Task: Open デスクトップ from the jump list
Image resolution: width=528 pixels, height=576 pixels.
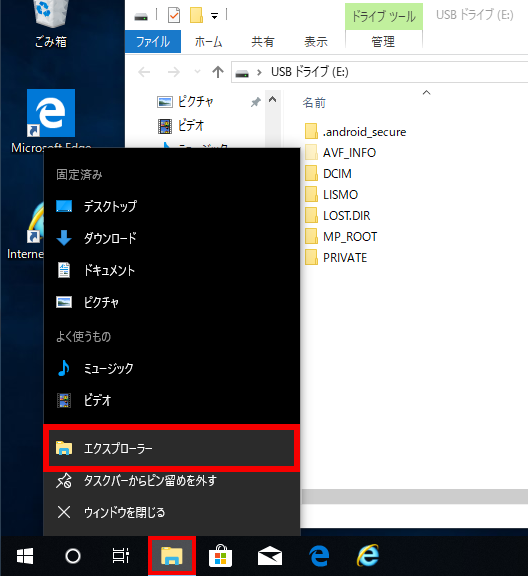Action: click(172, 206)
